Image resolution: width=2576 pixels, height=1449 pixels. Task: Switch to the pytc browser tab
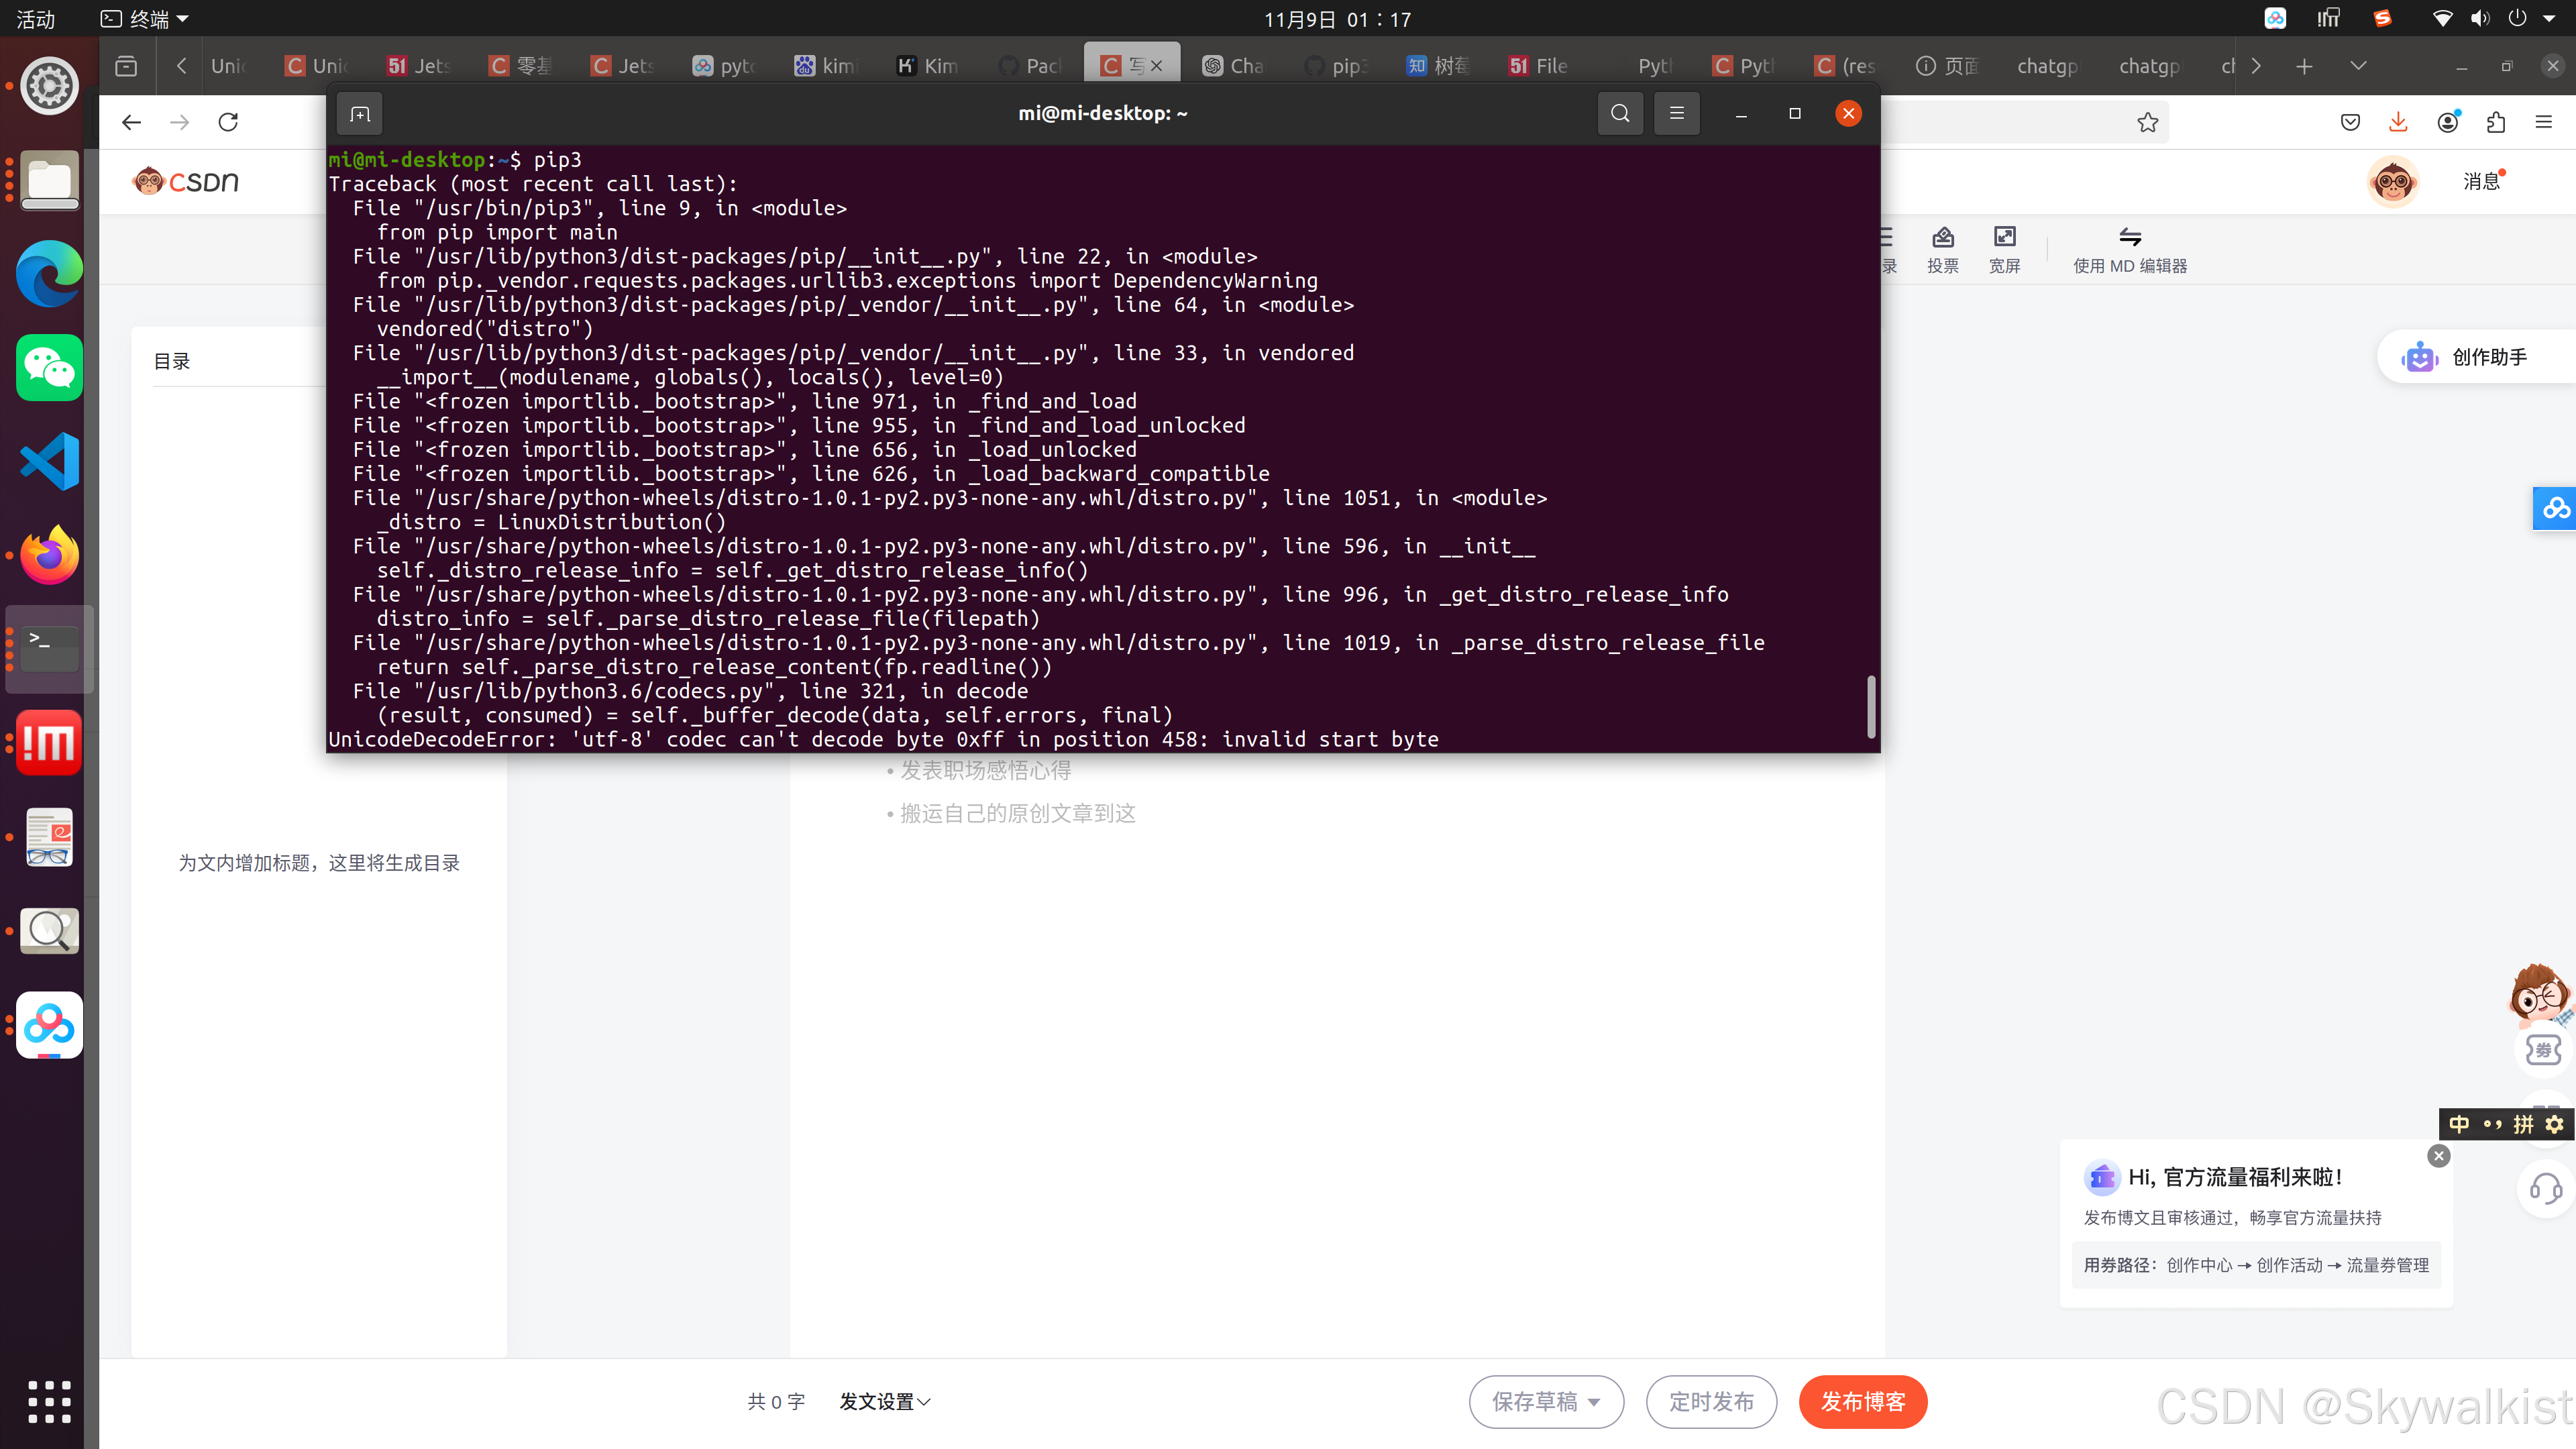(725, 66)
